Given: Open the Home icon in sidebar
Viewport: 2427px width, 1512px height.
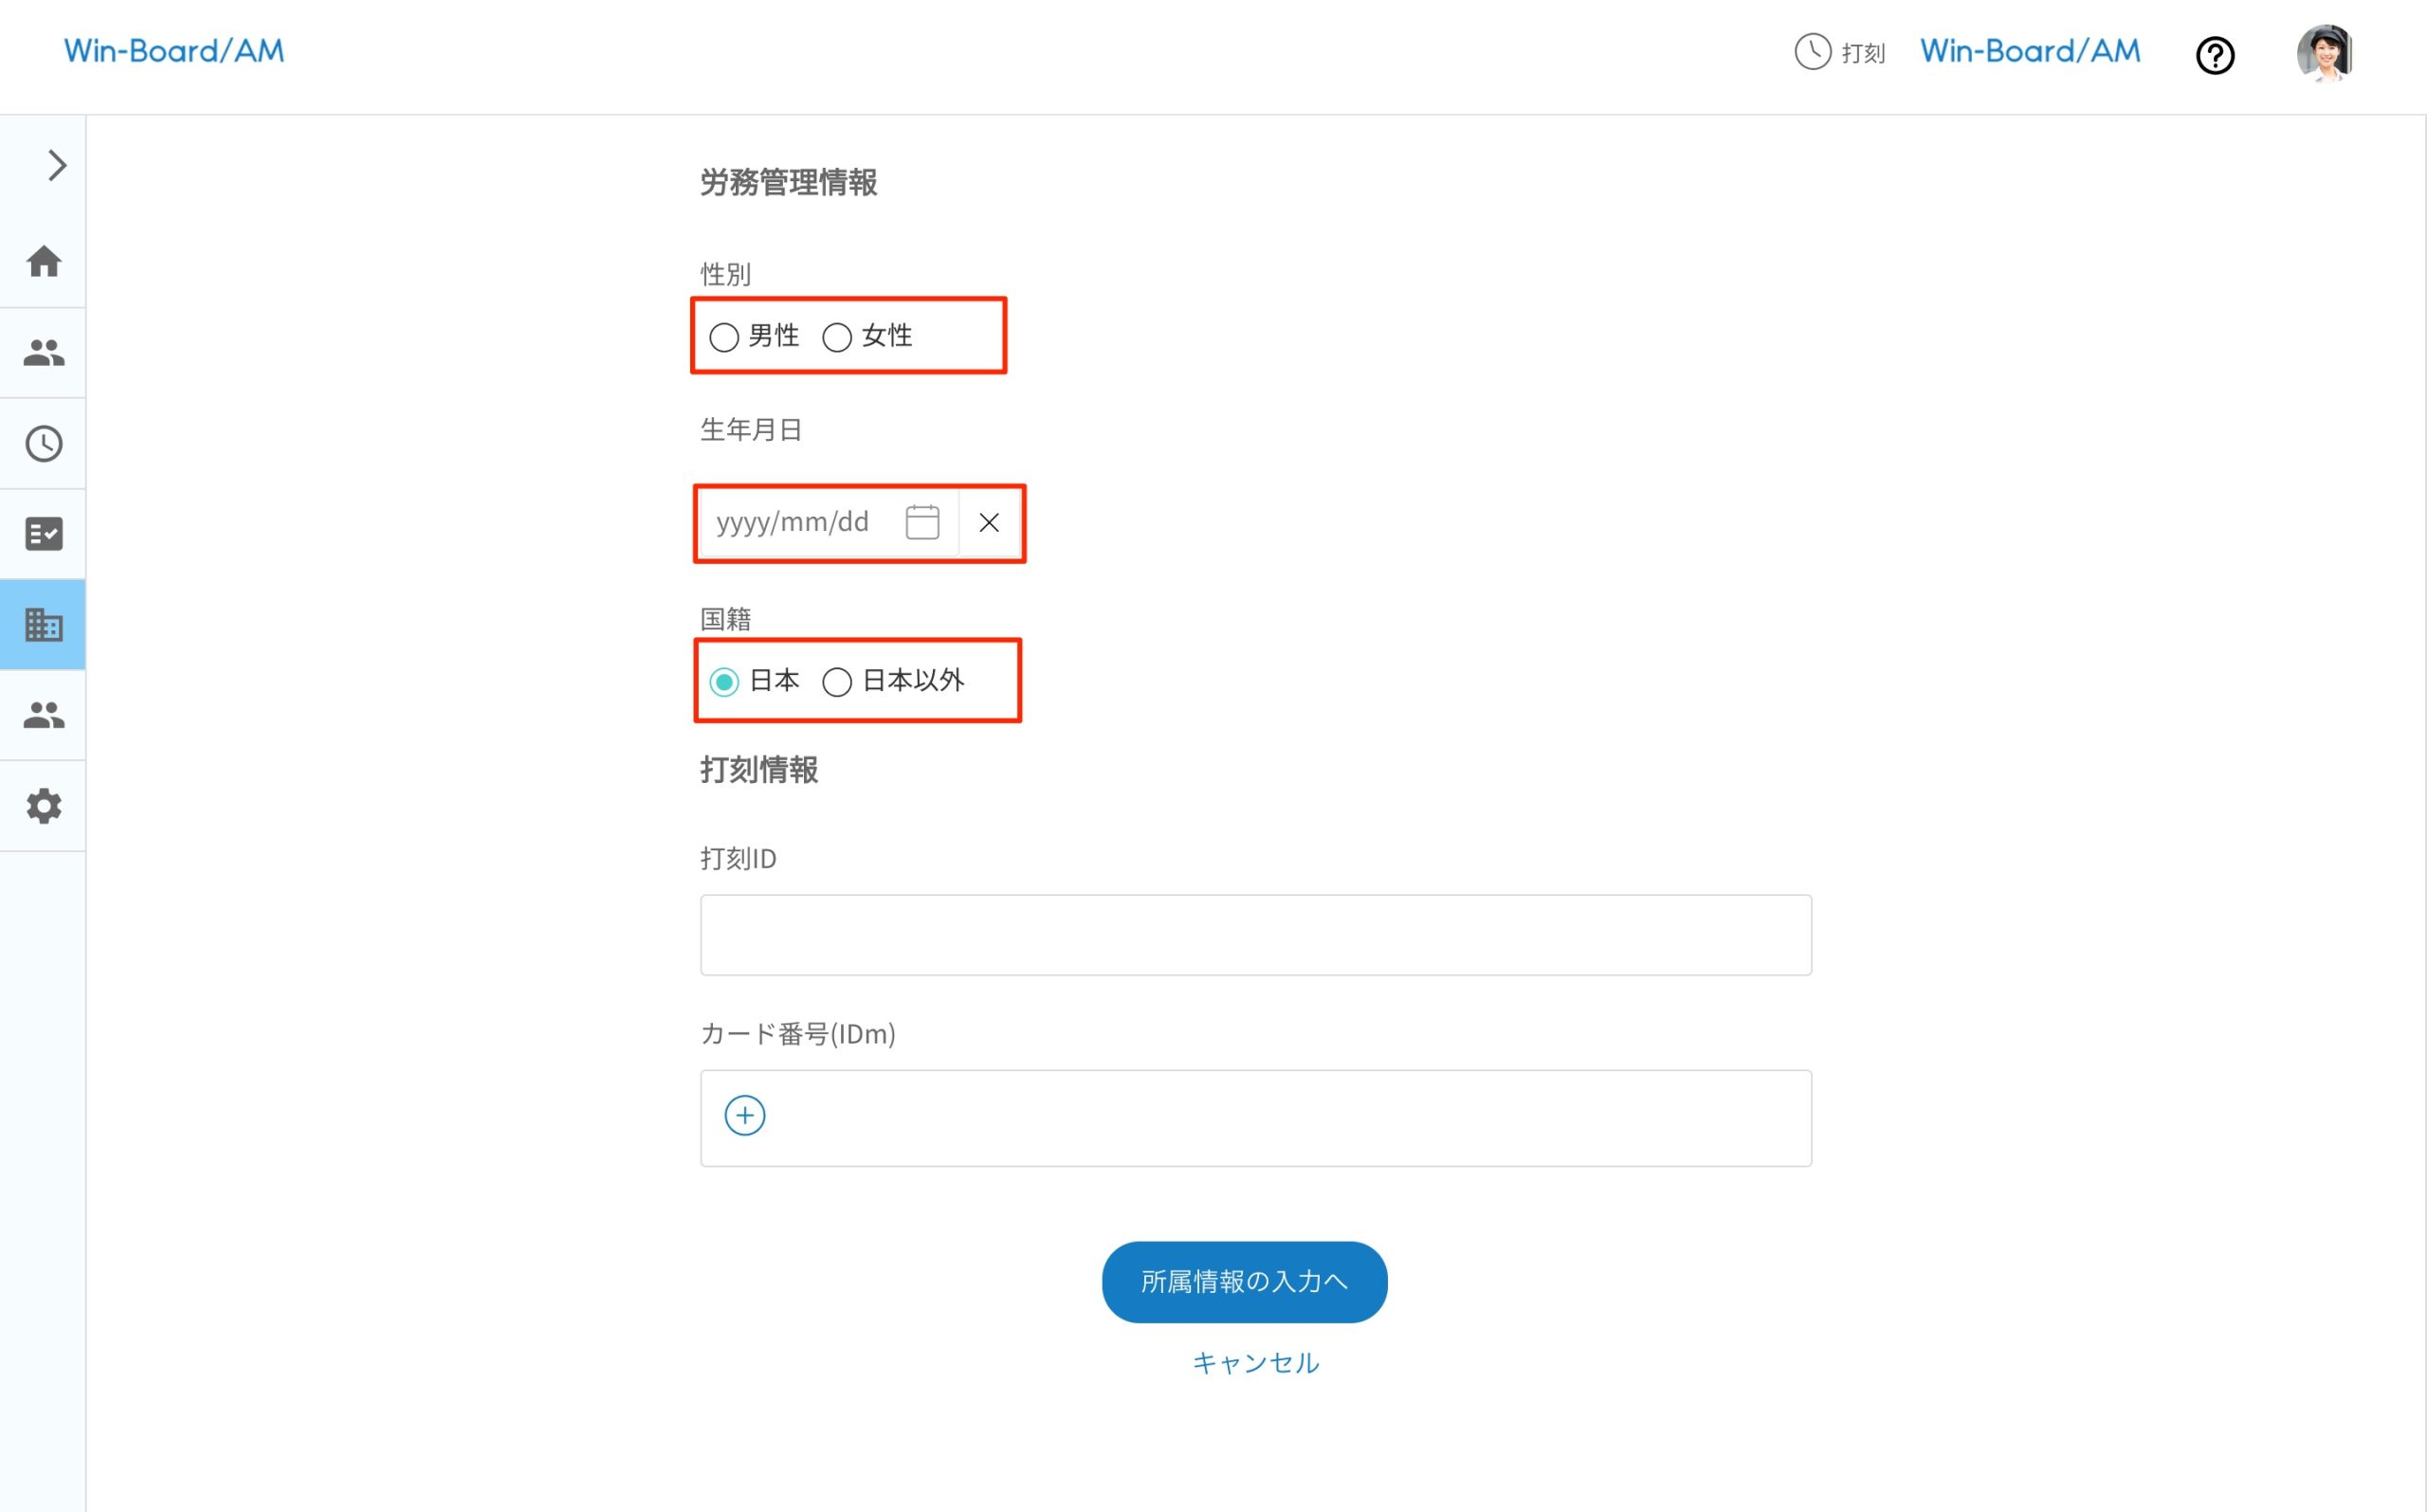Looking at the screenshot, I should 44,262.
